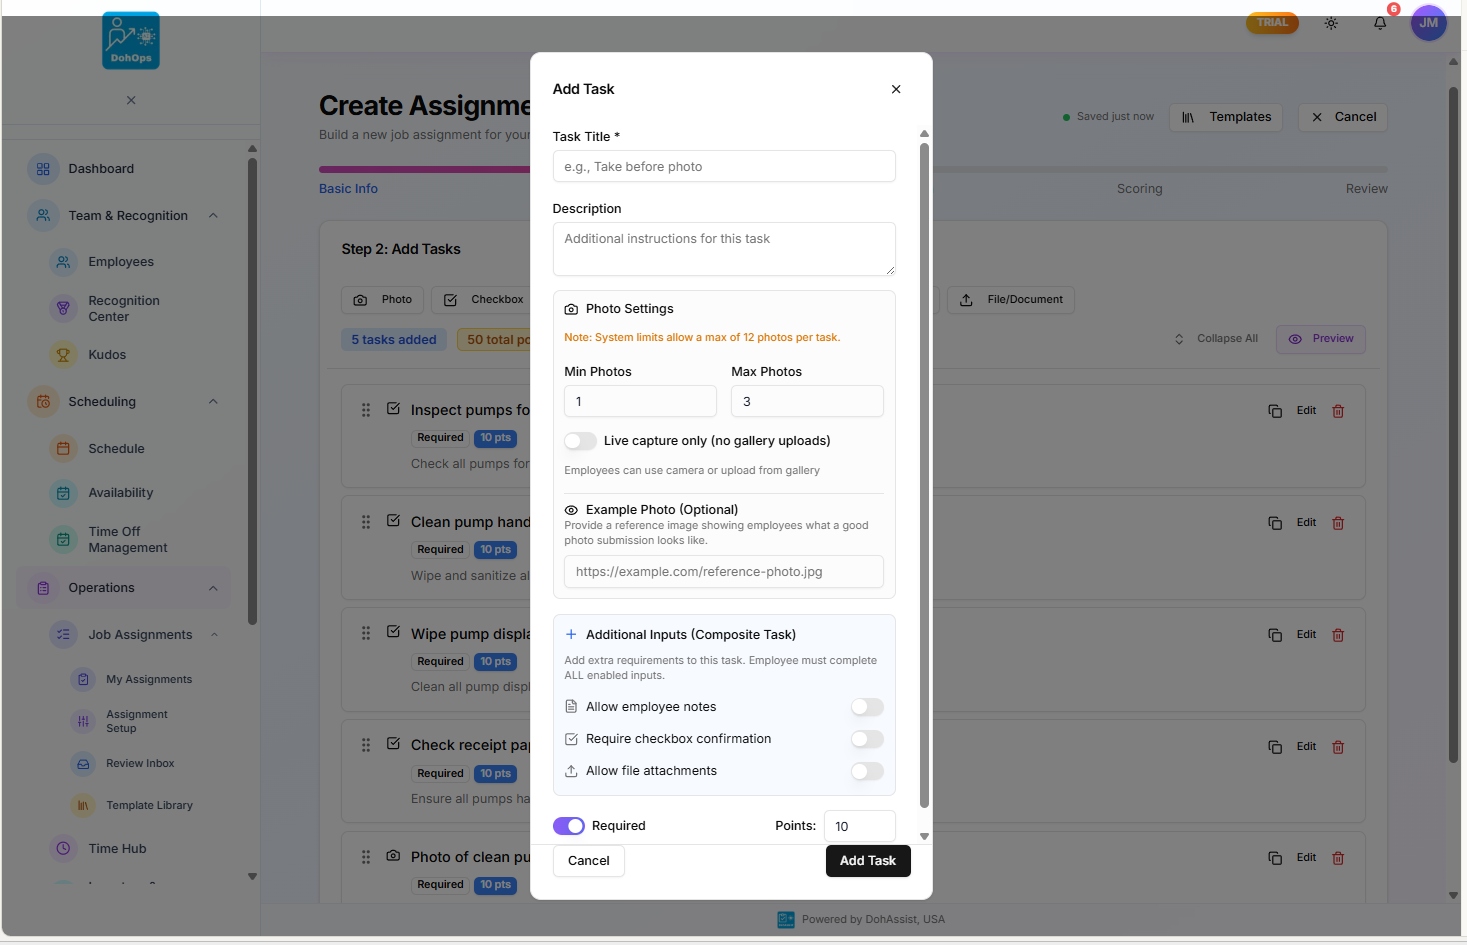The image size is (1467, 945).
Task: Collapse the Operations sidebar section
Action: (213, 587)
